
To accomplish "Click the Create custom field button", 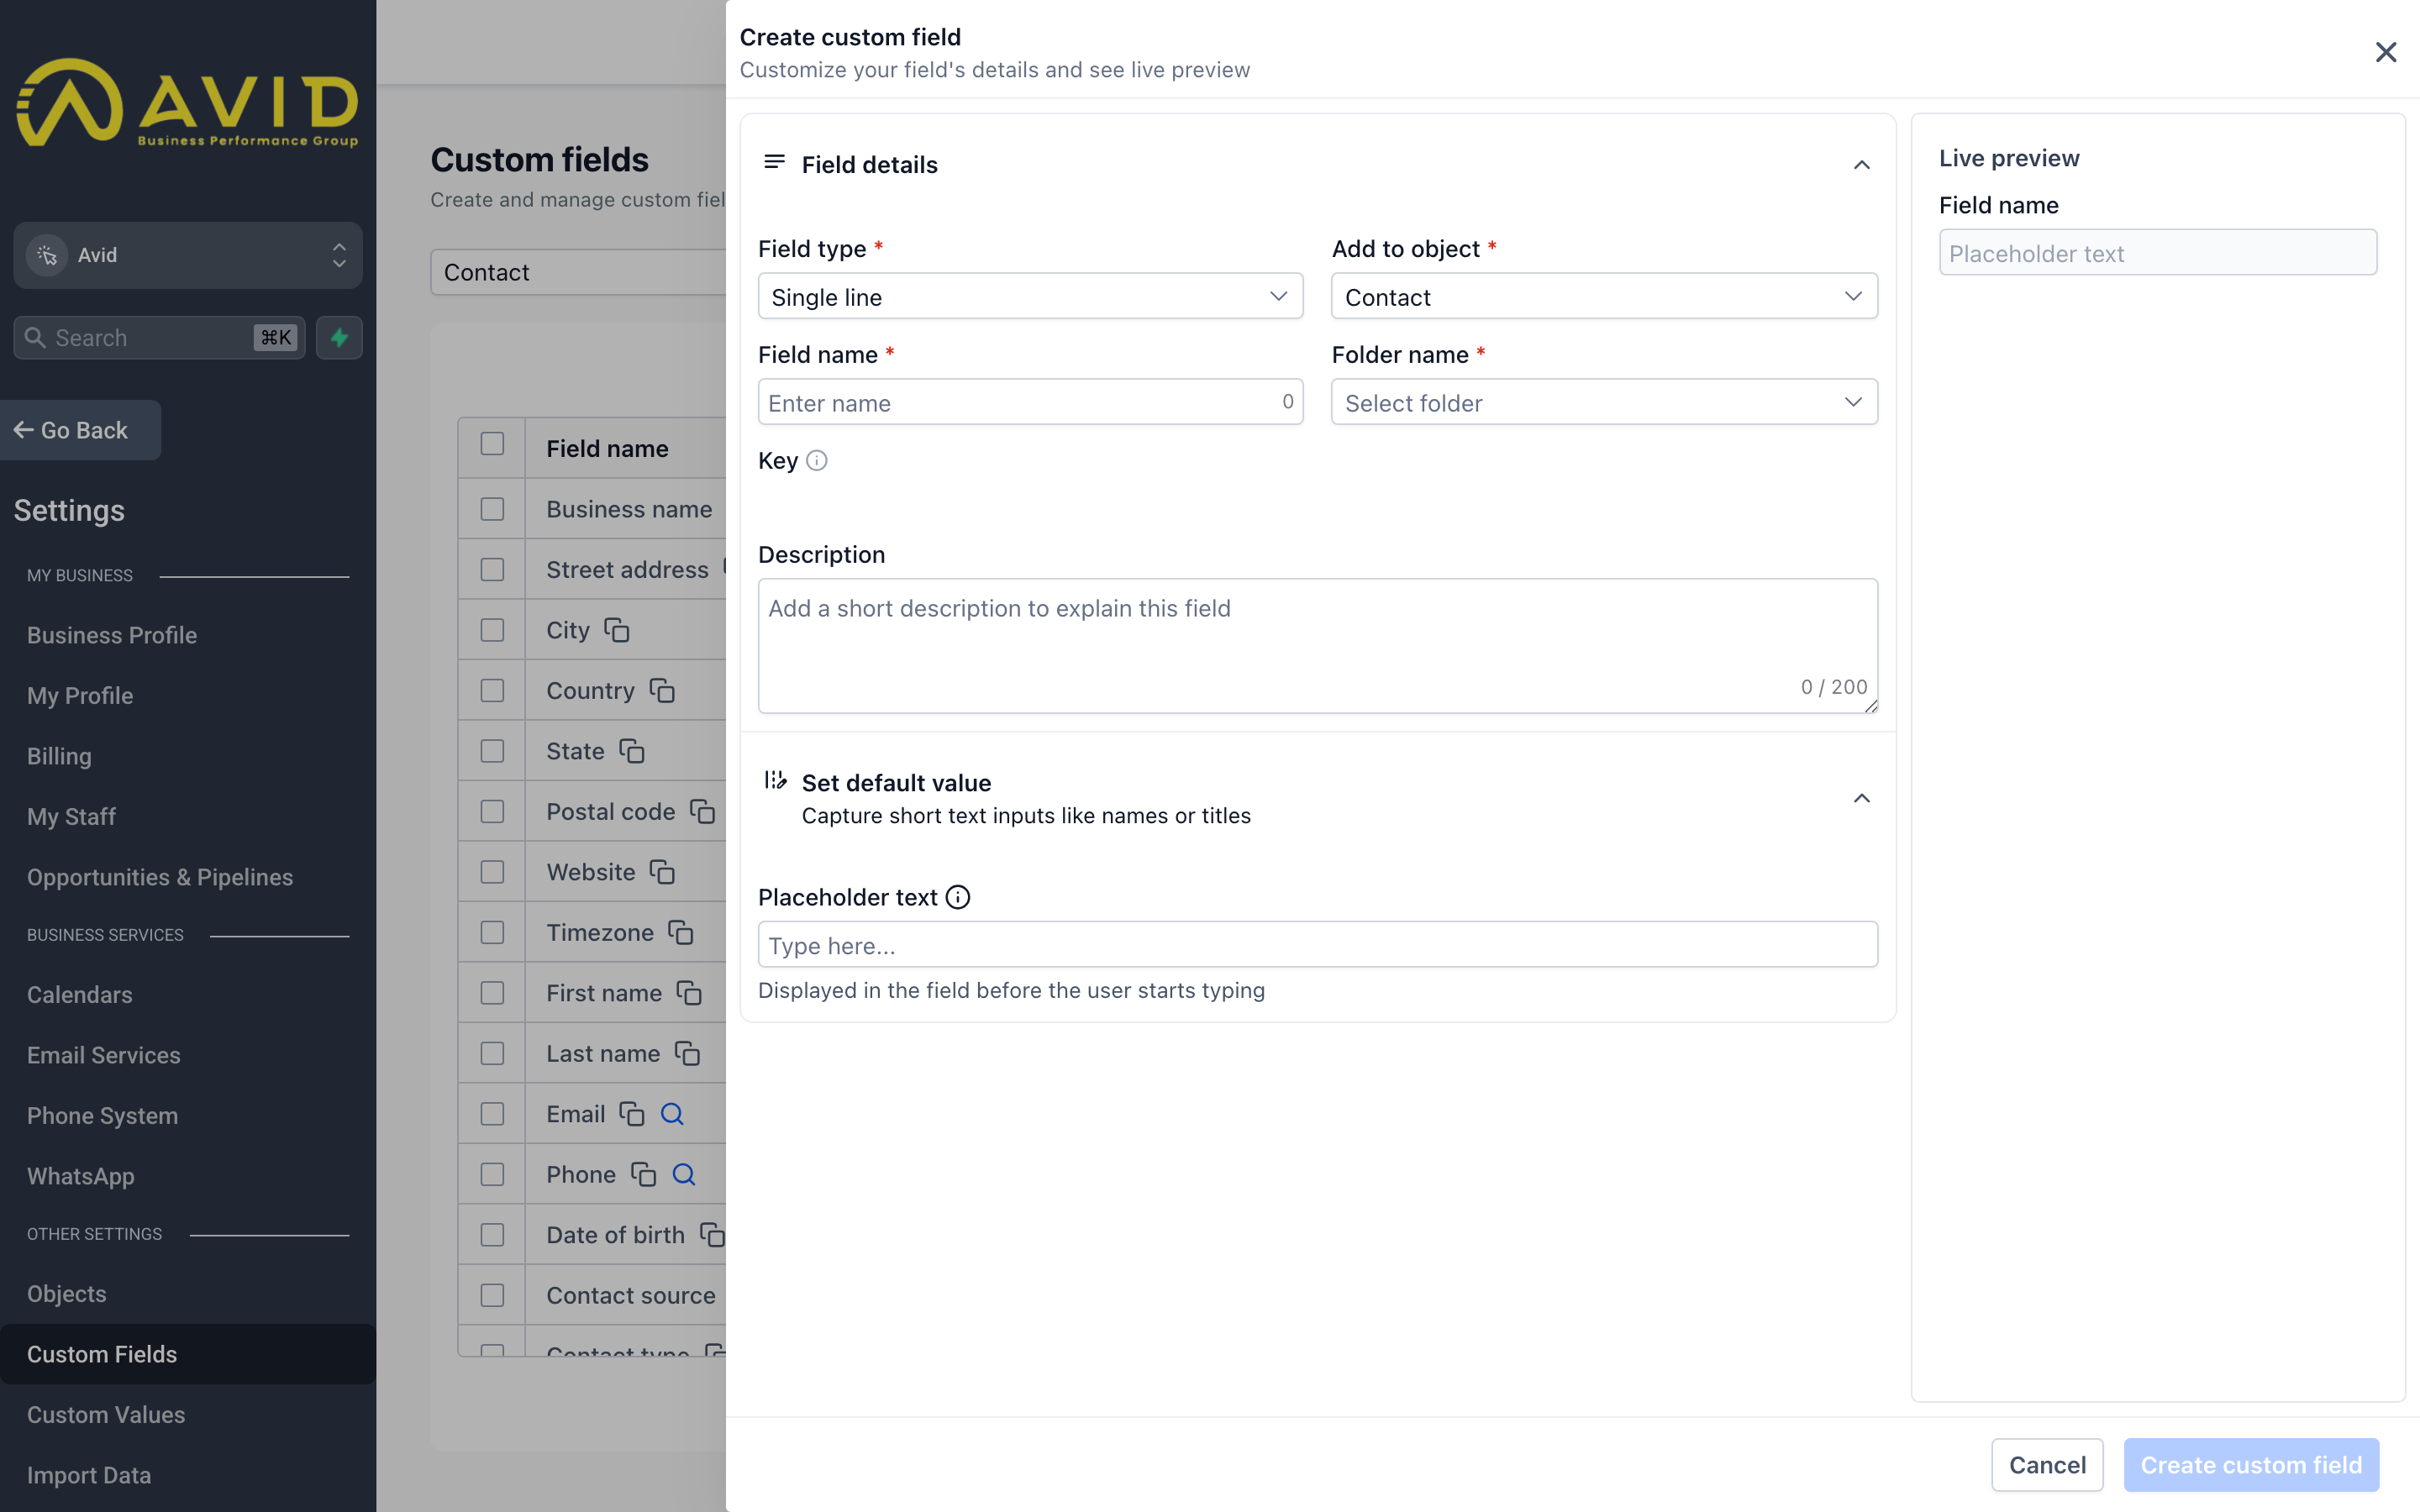I will (x=2251, y=1465).
